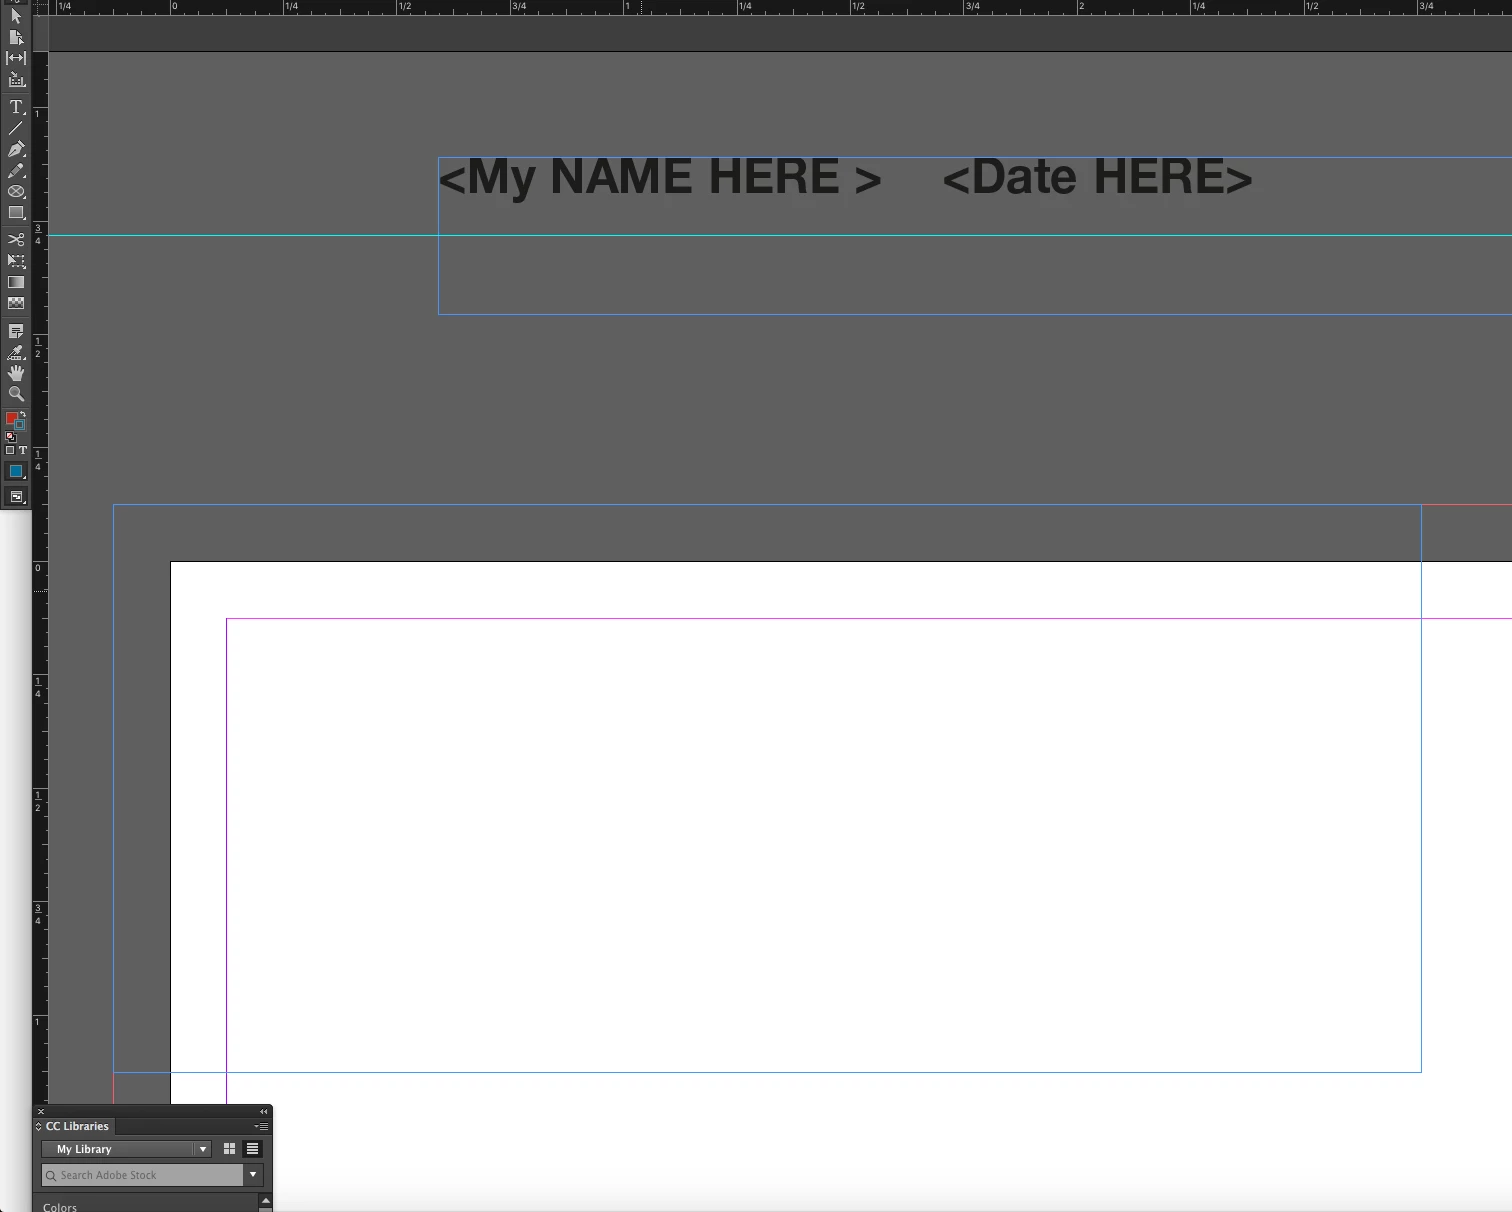
Task: Click the <Date HERE> text
Action: [1097, 178]
